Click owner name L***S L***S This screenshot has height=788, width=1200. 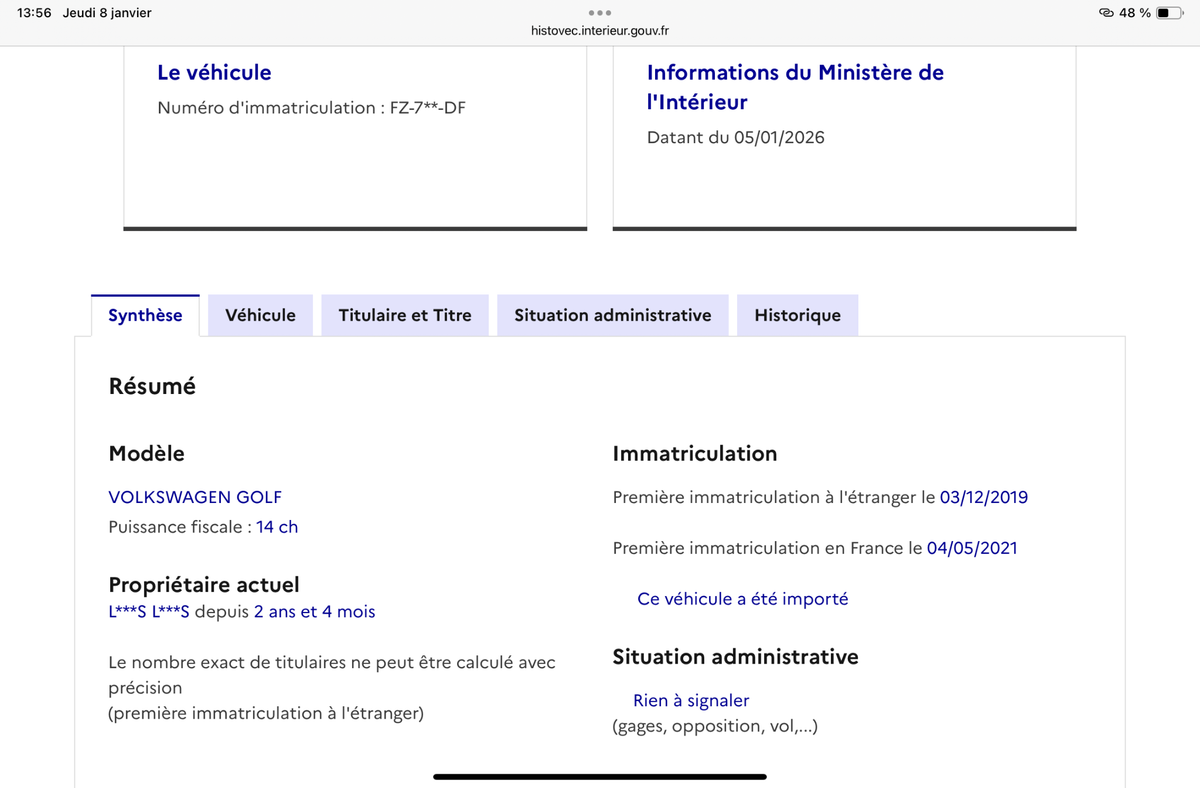(x=149, y=611)
